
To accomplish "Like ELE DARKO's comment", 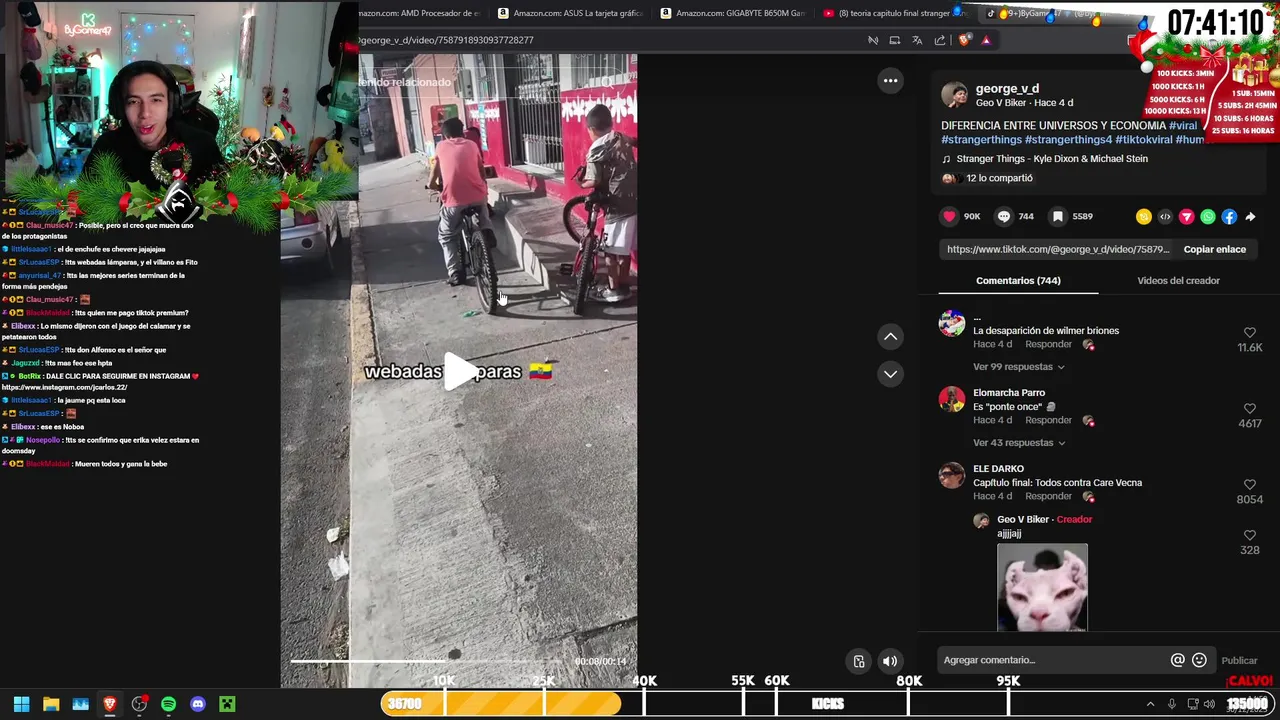I will 1249,484.
